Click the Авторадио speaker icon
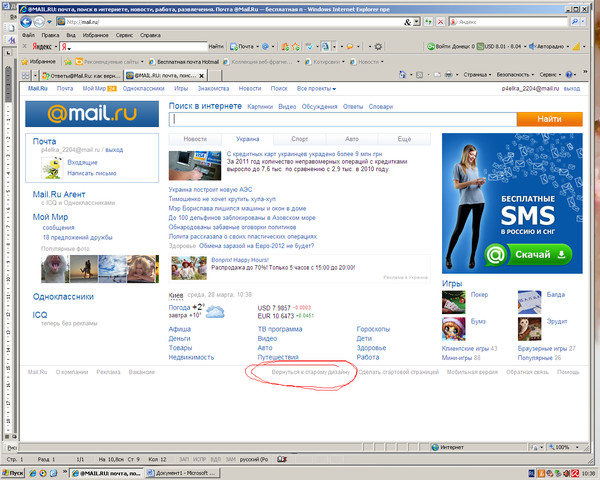Screen dimensions: 600x480 click(532, 47)
